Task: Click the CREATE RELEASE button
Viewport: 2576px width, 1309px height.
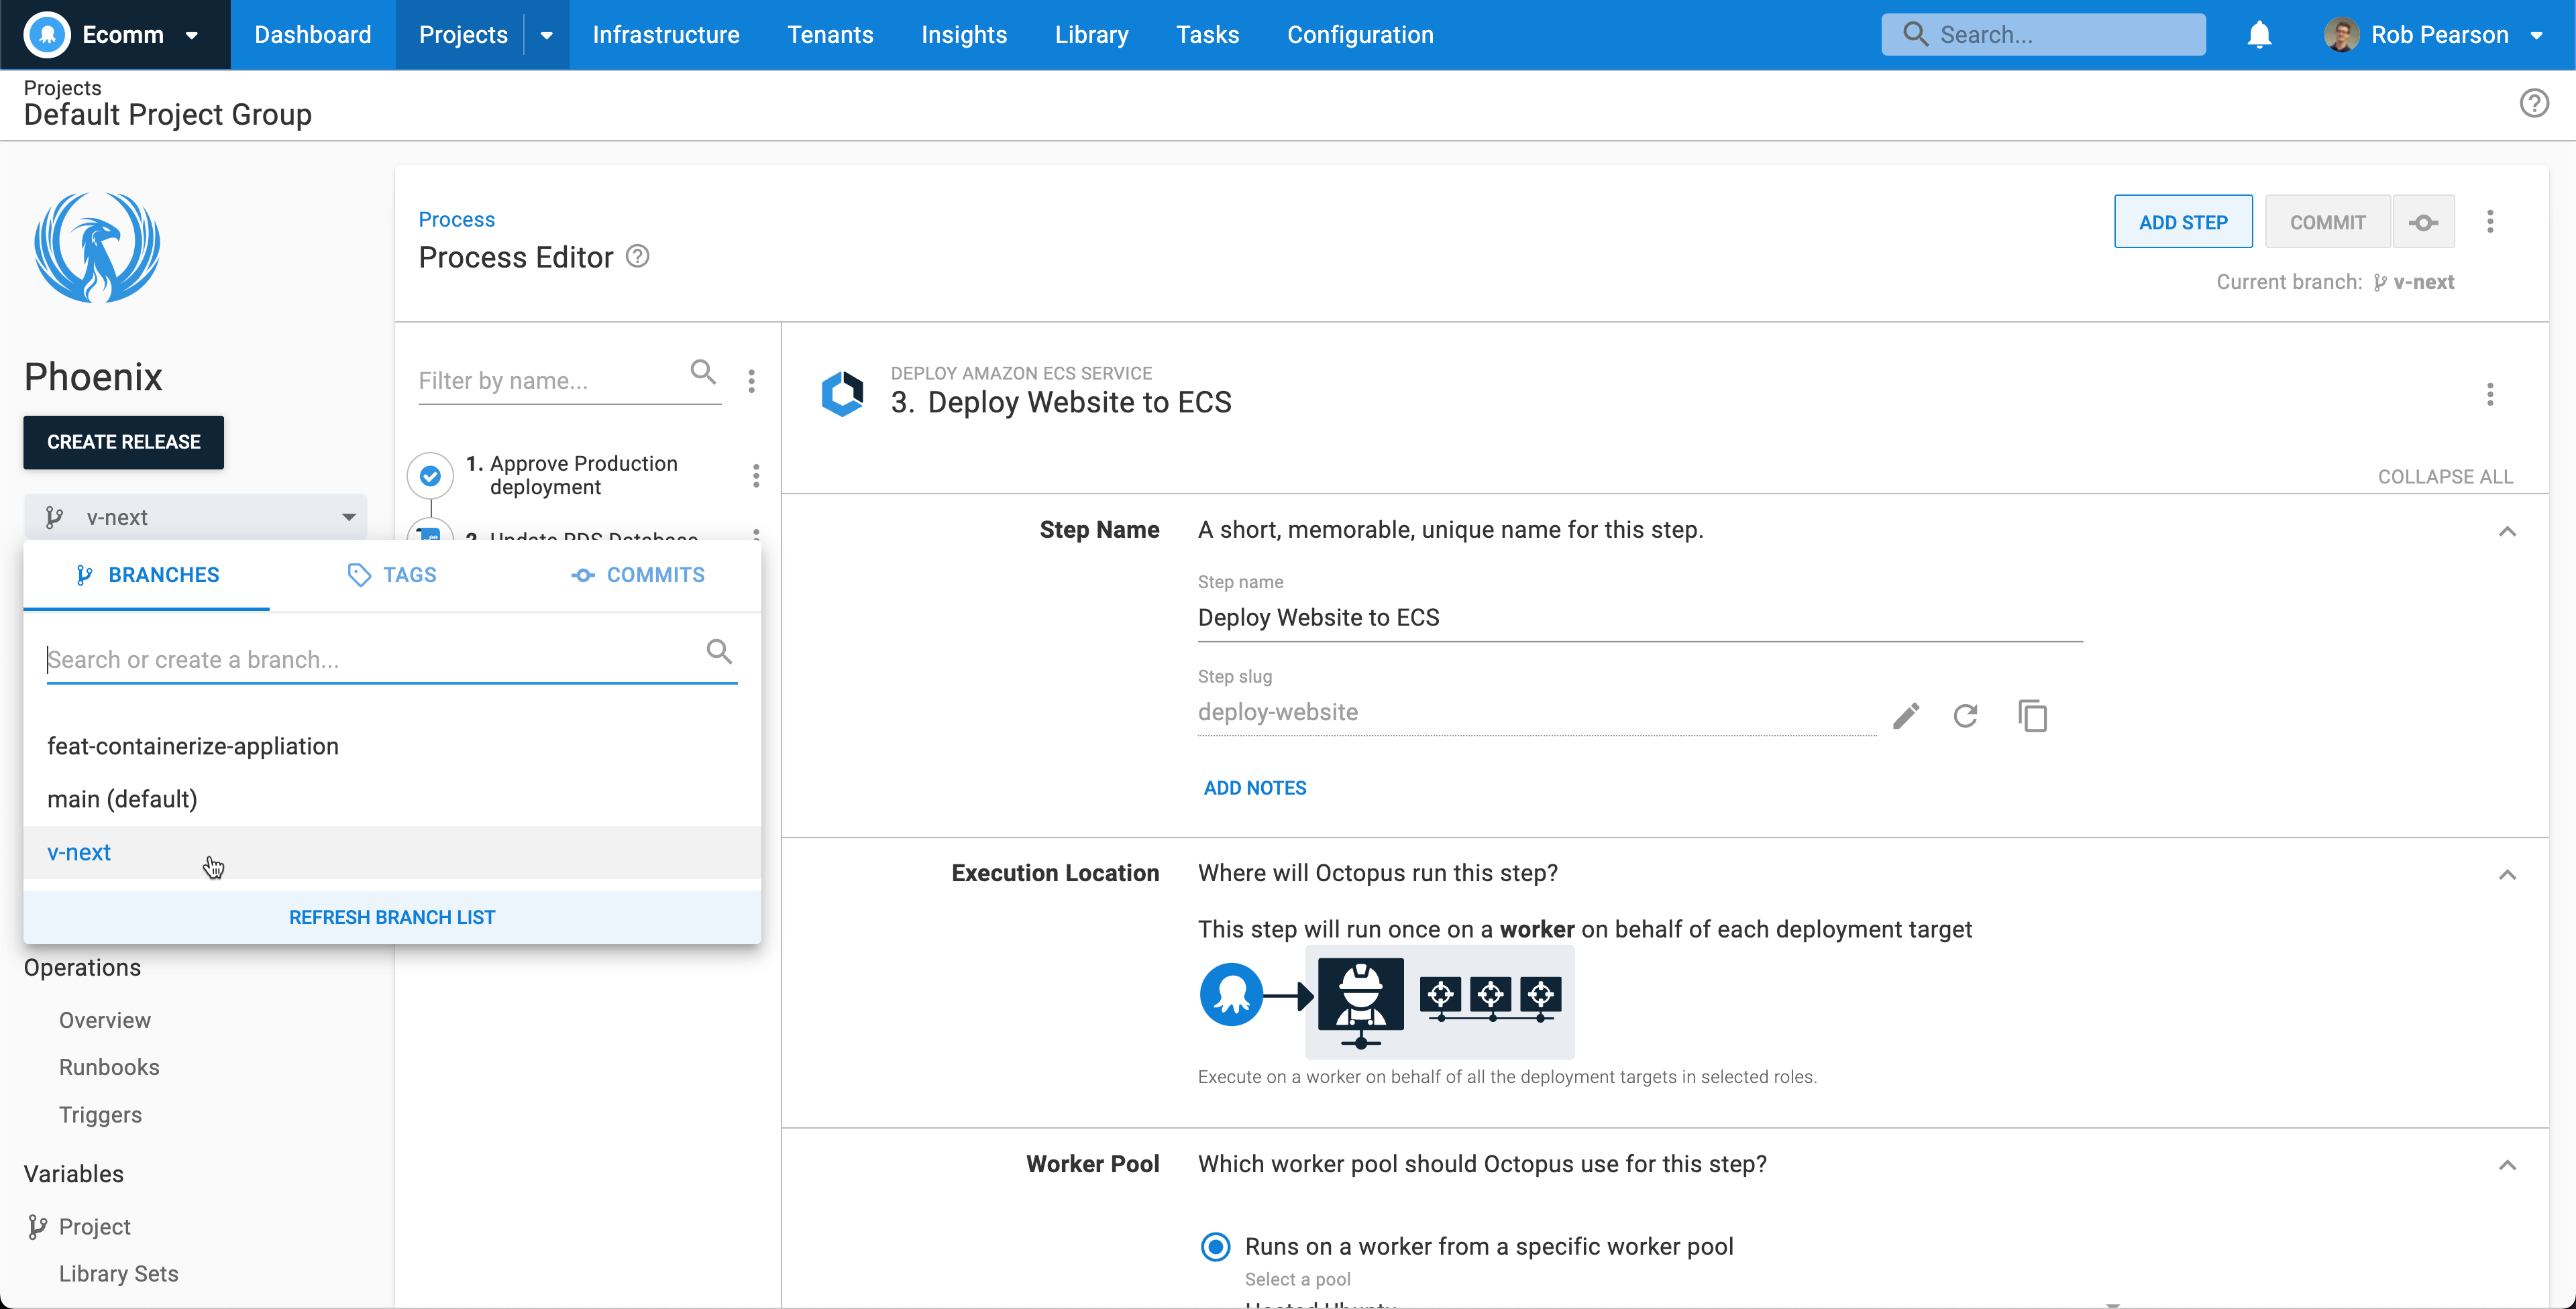Action: 123,441
